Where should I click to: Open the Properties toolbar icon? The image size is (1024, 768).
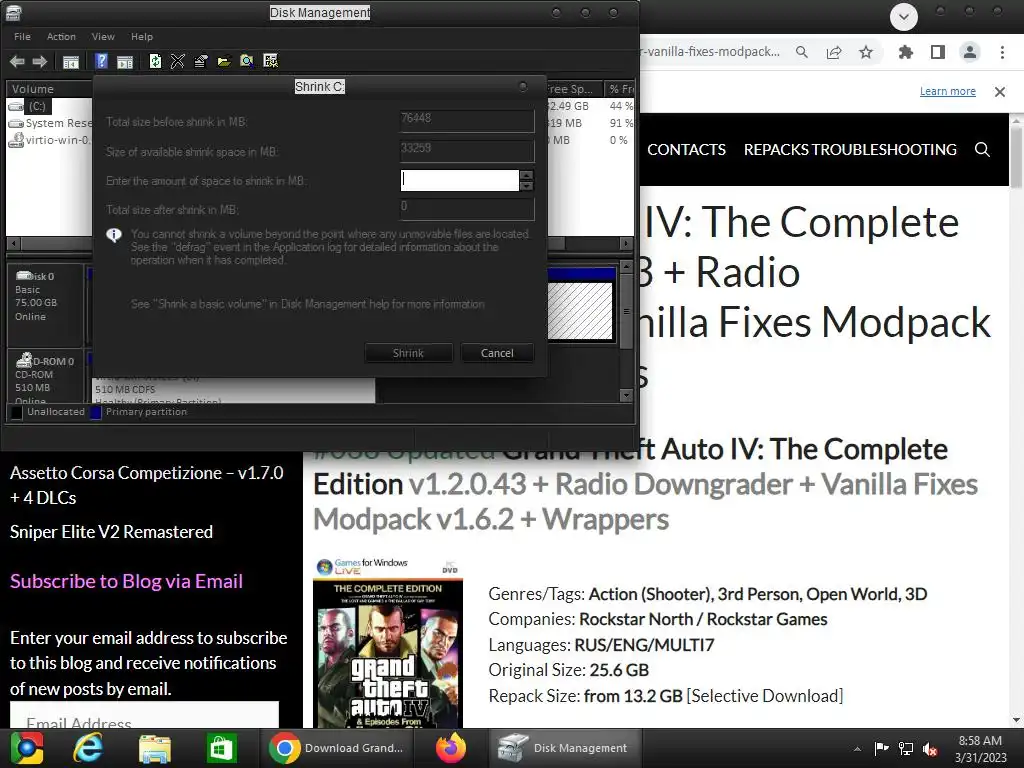[200, 61]
